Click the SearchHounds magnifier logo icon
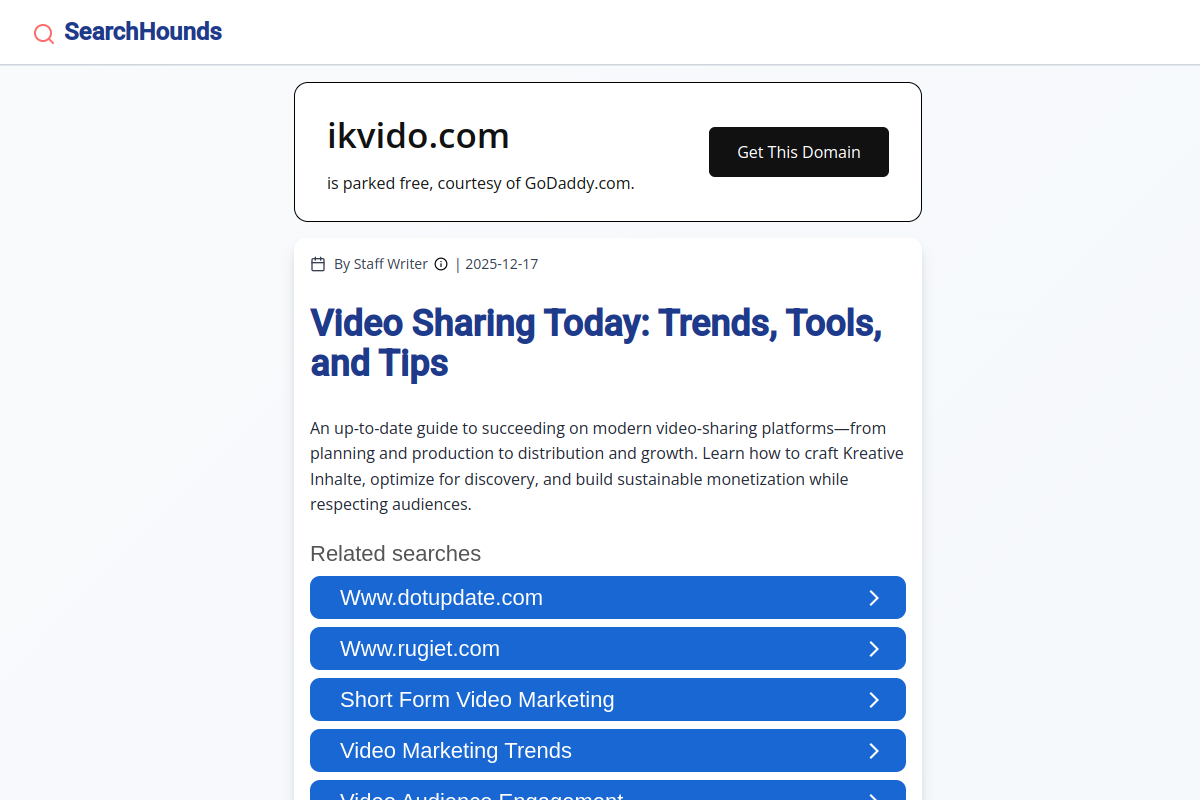This screenshot has width=1200, height=800. [44, 34]
